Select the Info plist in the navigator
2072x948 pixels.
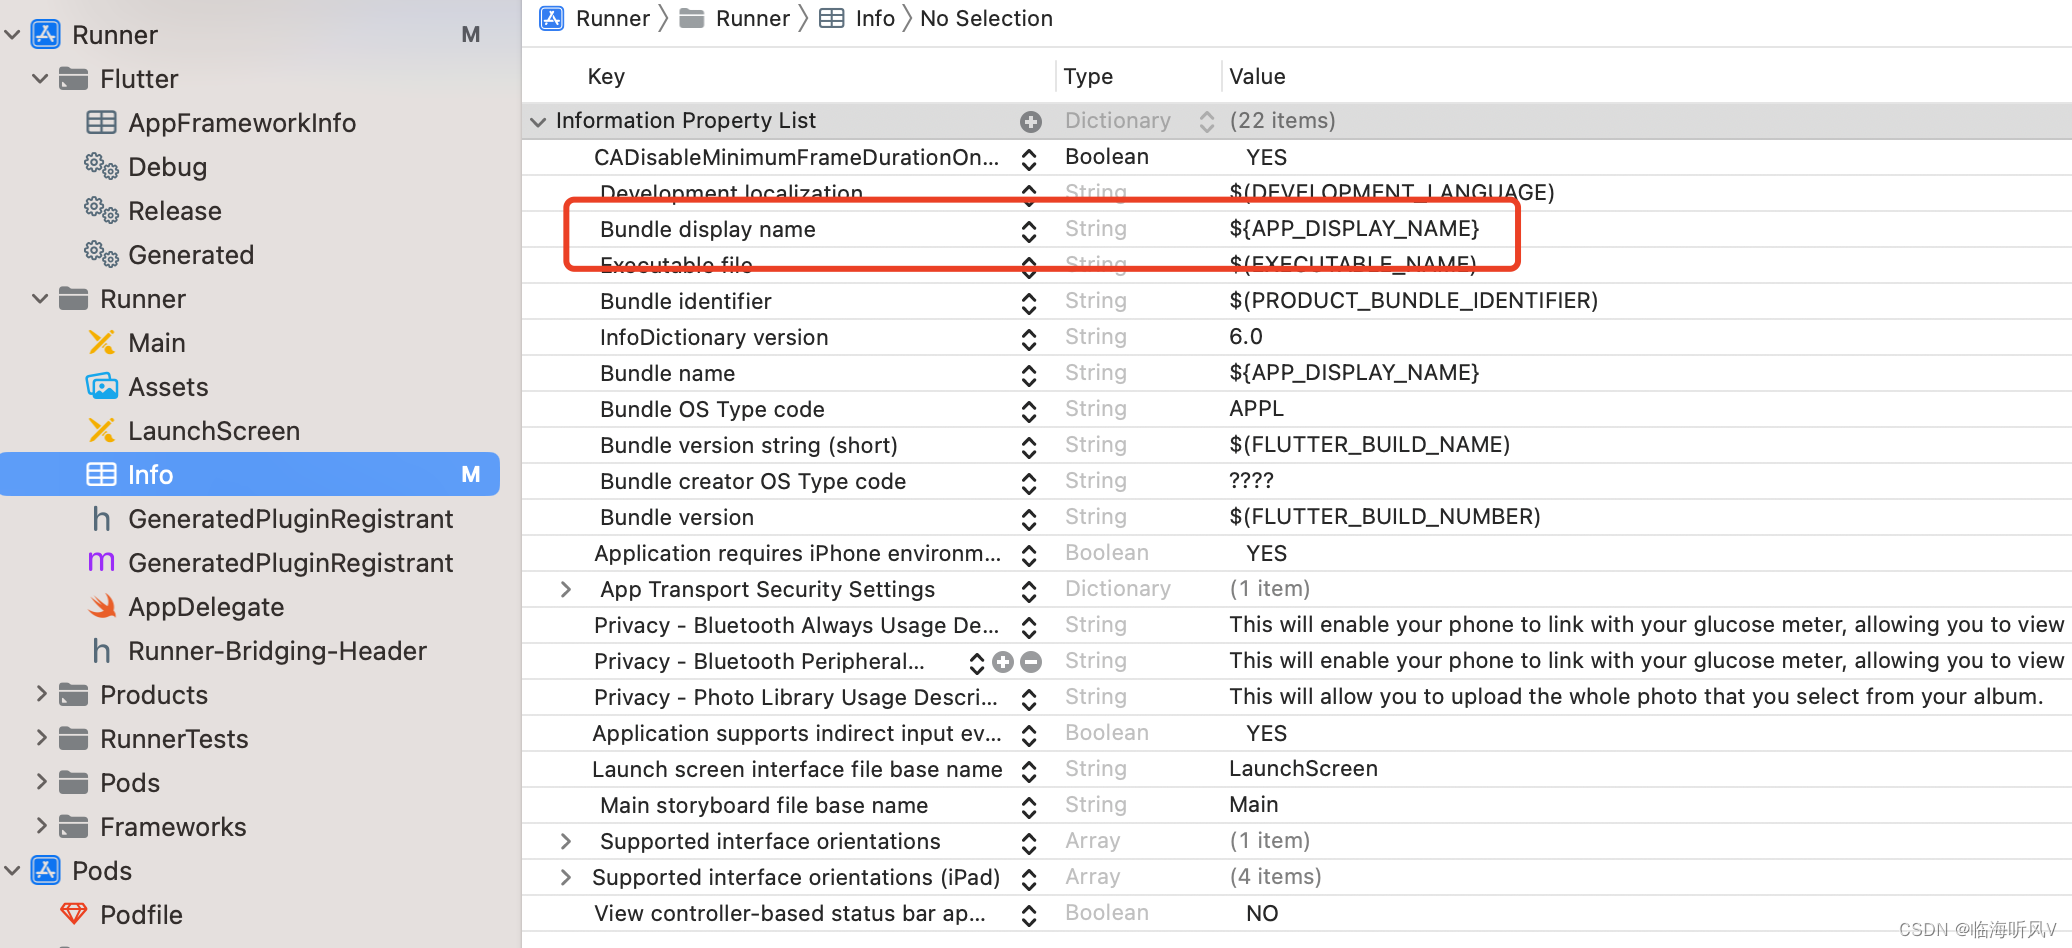(x=250, y=475)
